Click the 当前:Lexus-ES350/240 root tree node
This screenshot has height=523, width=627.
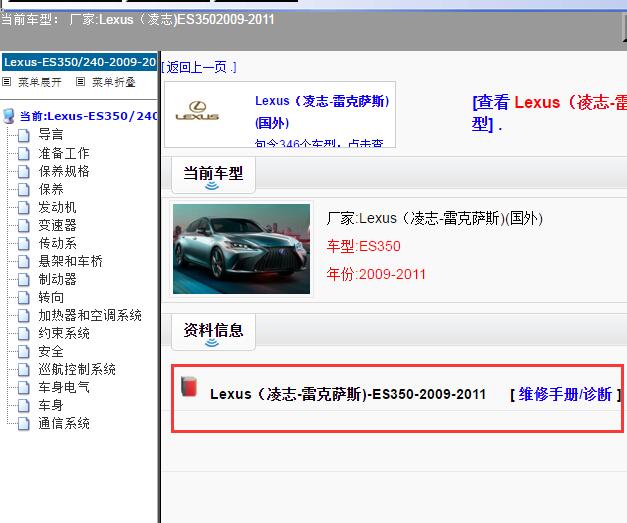pos(88,116)
